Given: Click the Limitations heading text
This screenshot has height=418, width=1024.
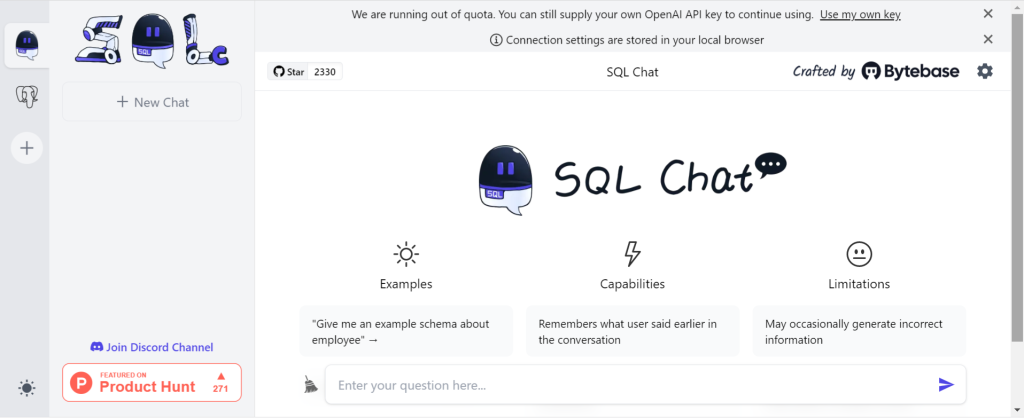Looking at the screenshot, I should tap(859, 284).
